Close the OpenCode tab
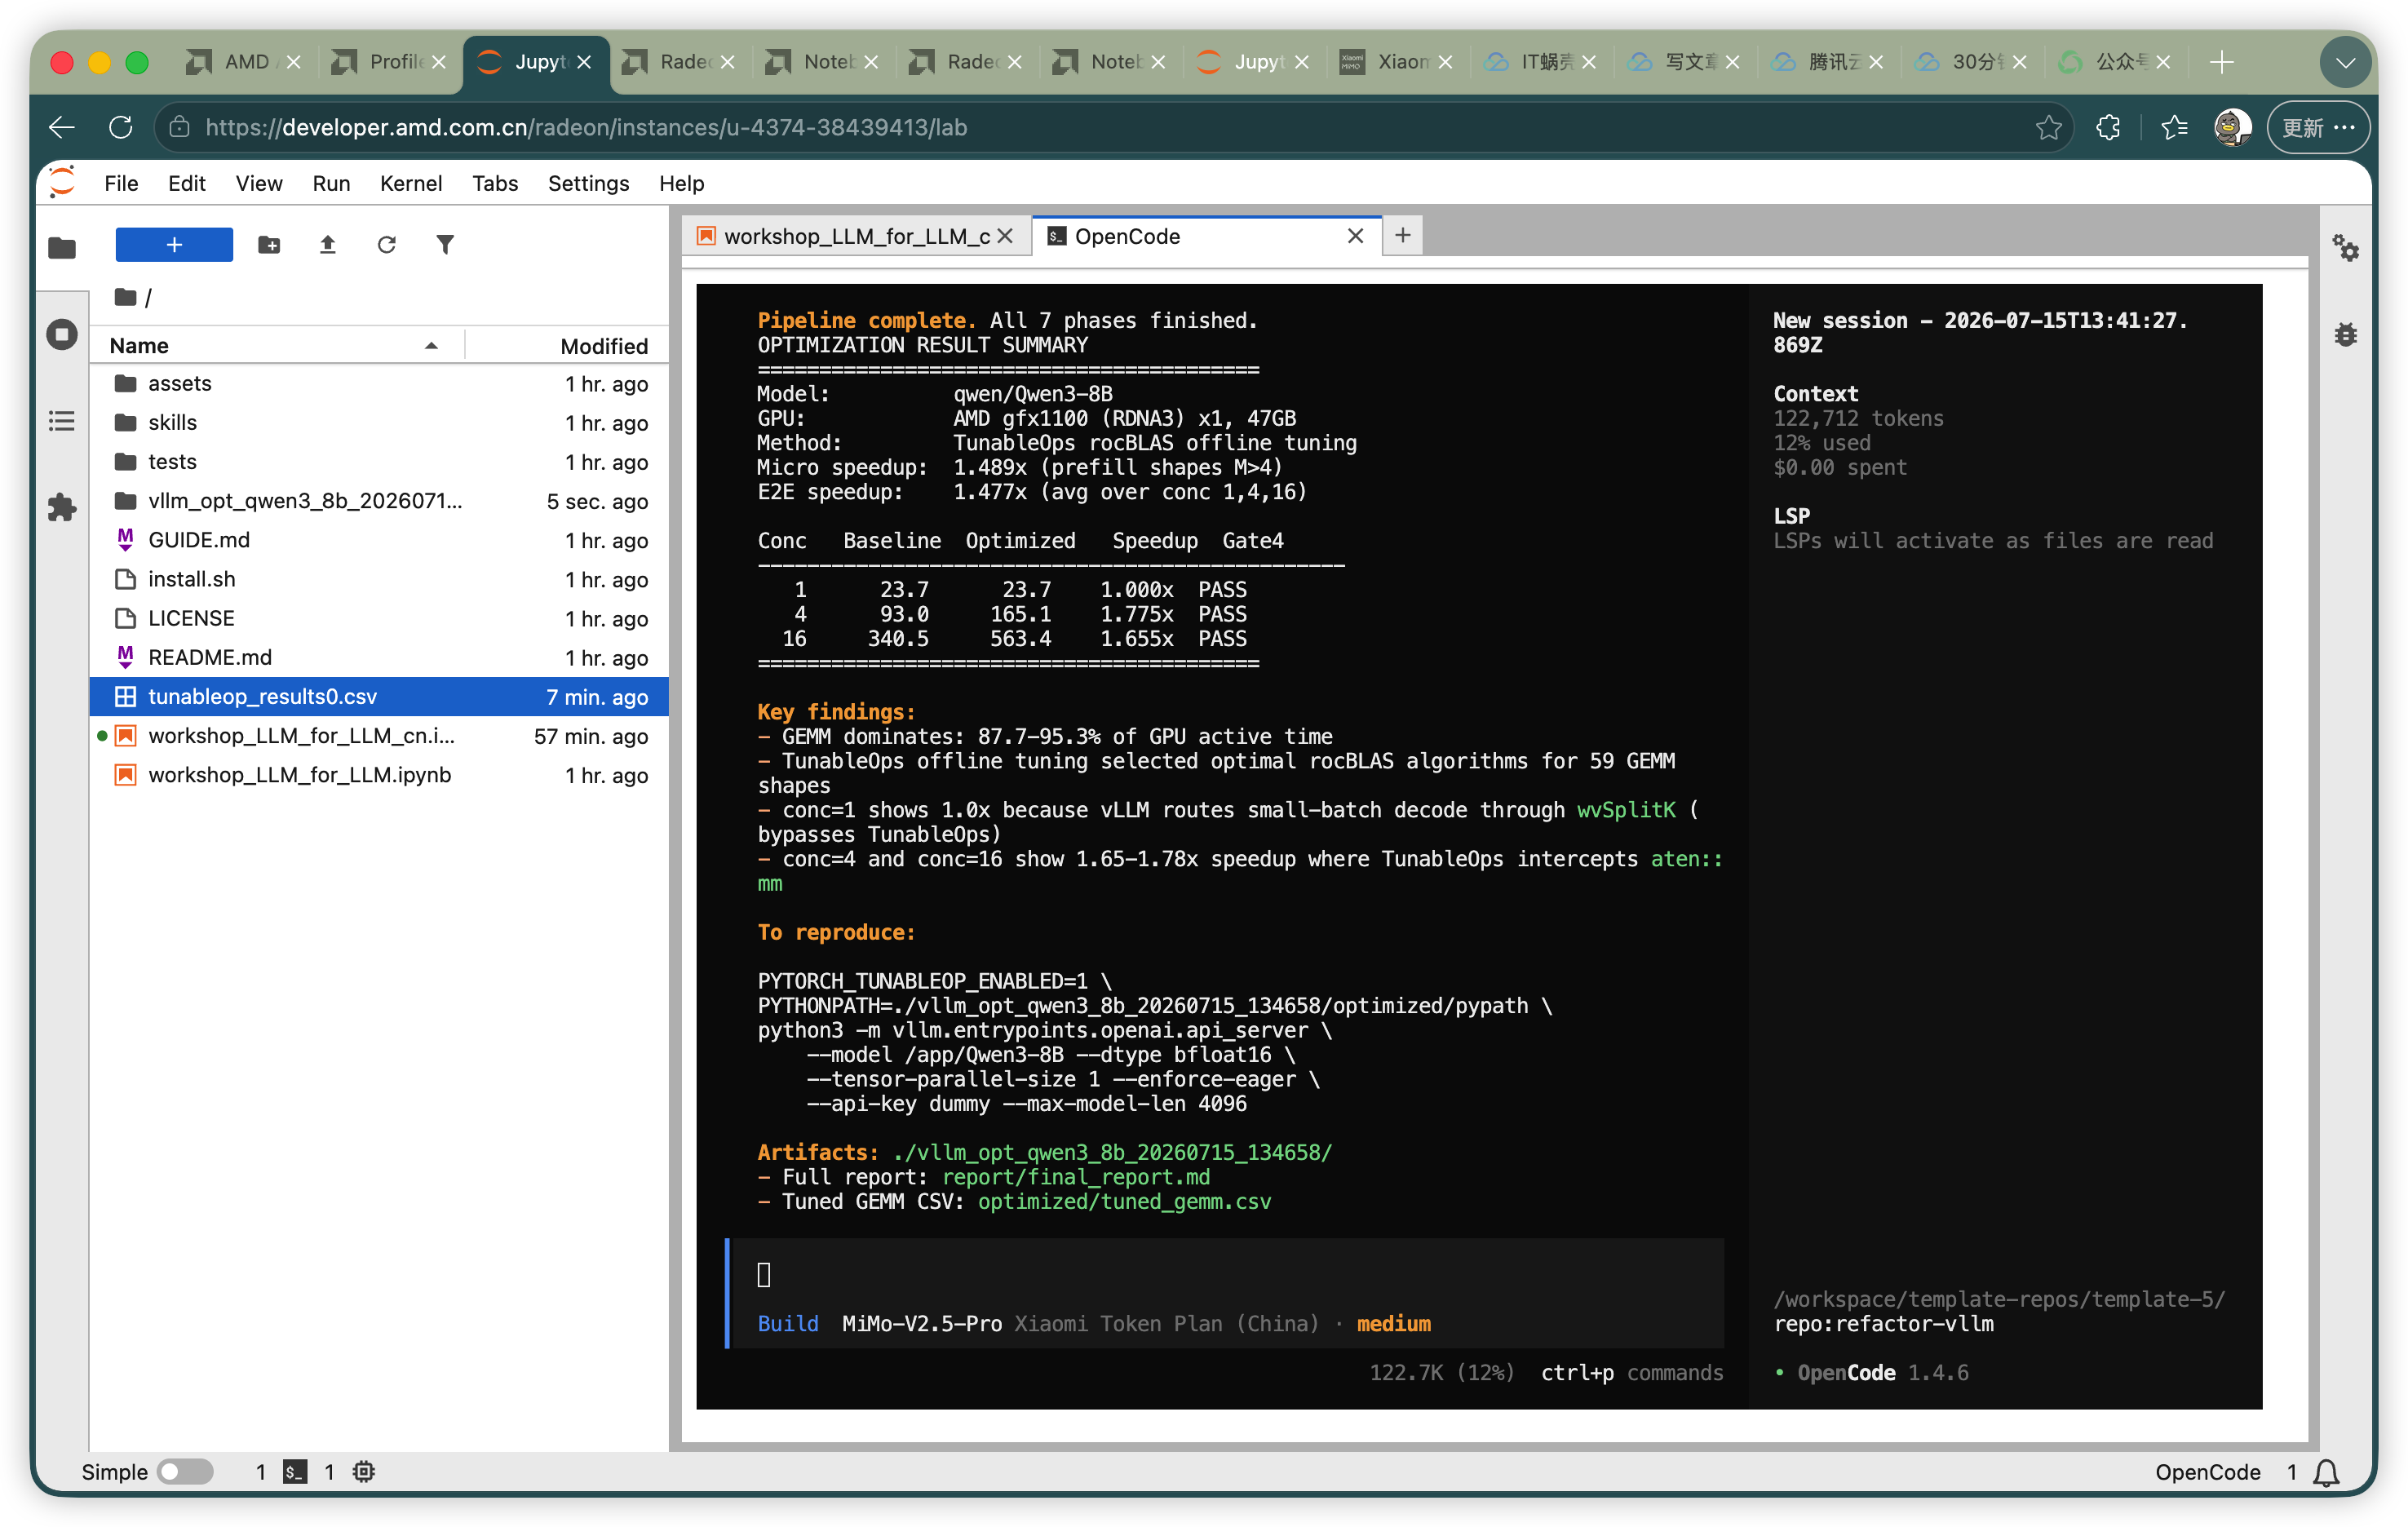This screenshot has width=2408, height=1527. coord(1355,236)
